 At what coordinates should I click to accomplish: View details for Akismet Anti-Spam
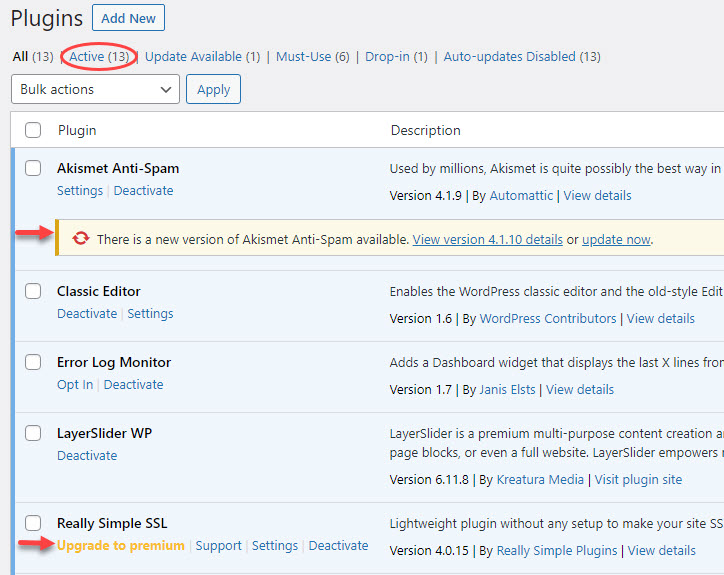[x=597, y=196]
